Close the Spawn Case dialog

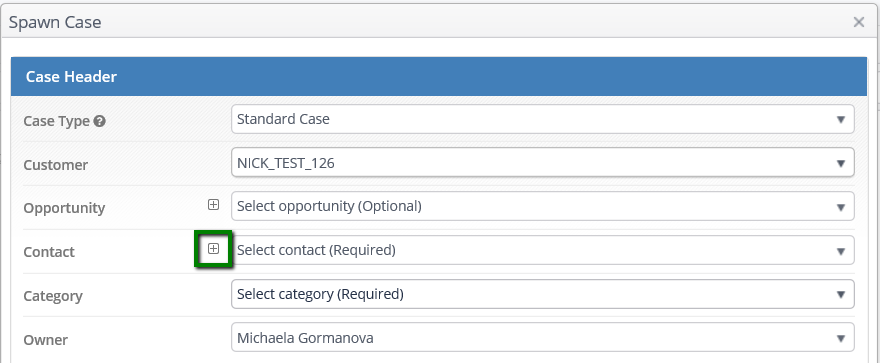[859, 22]
